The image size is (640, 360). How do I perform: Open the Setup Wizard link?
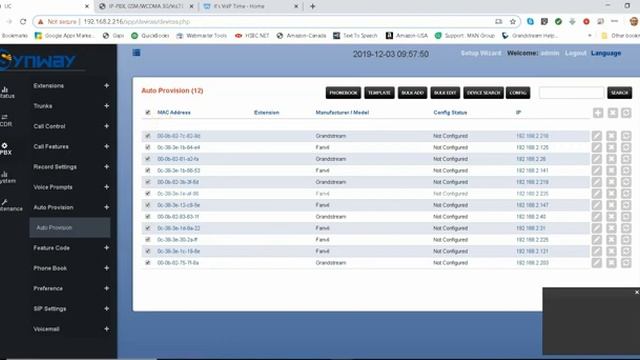point(481,53)
